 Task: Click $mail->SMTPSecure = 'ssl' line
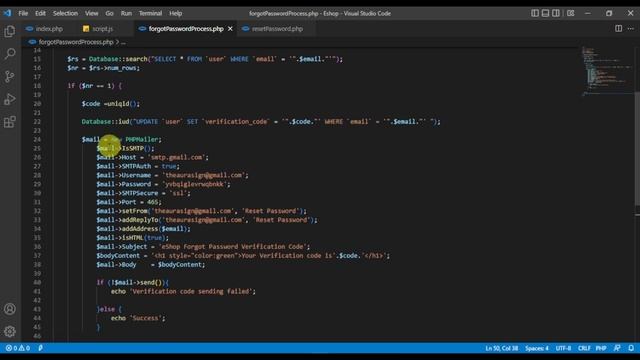click(143, 193)
